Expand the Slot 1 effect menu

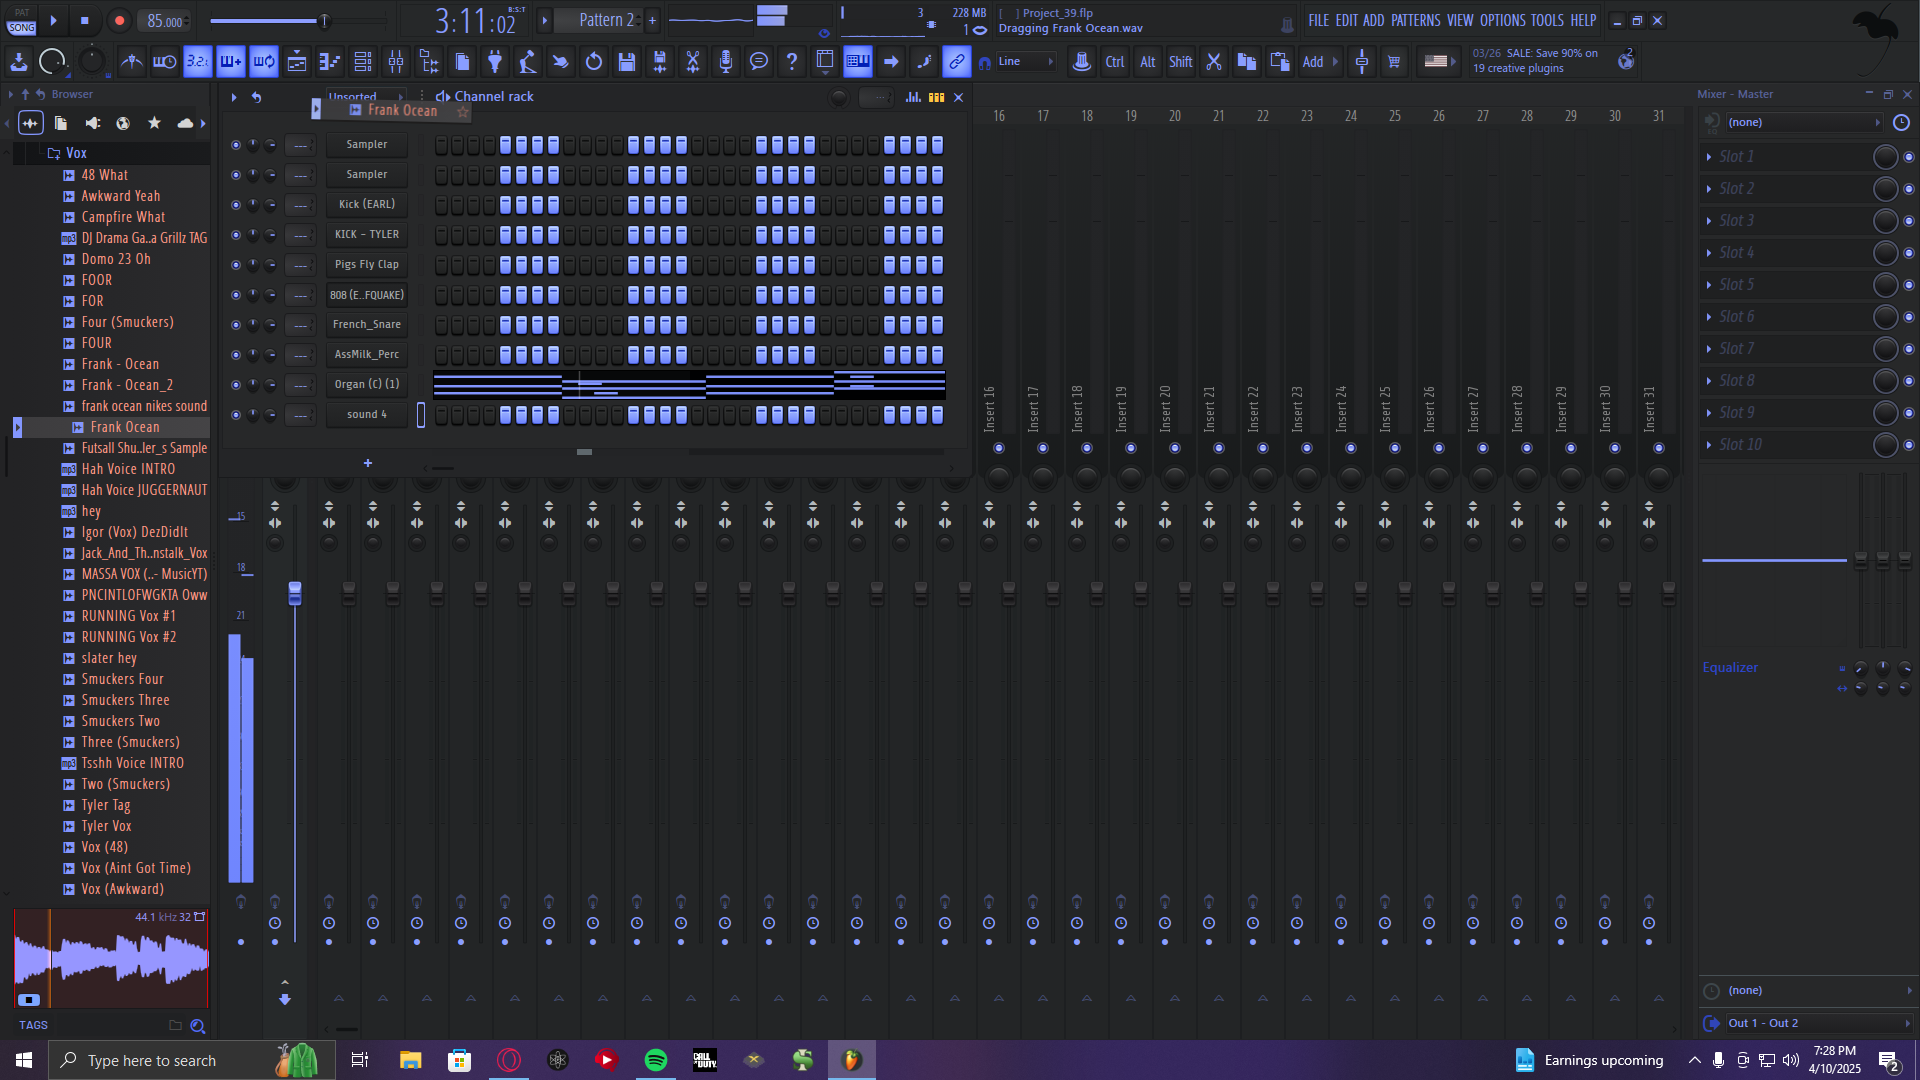coord(1709,157)
